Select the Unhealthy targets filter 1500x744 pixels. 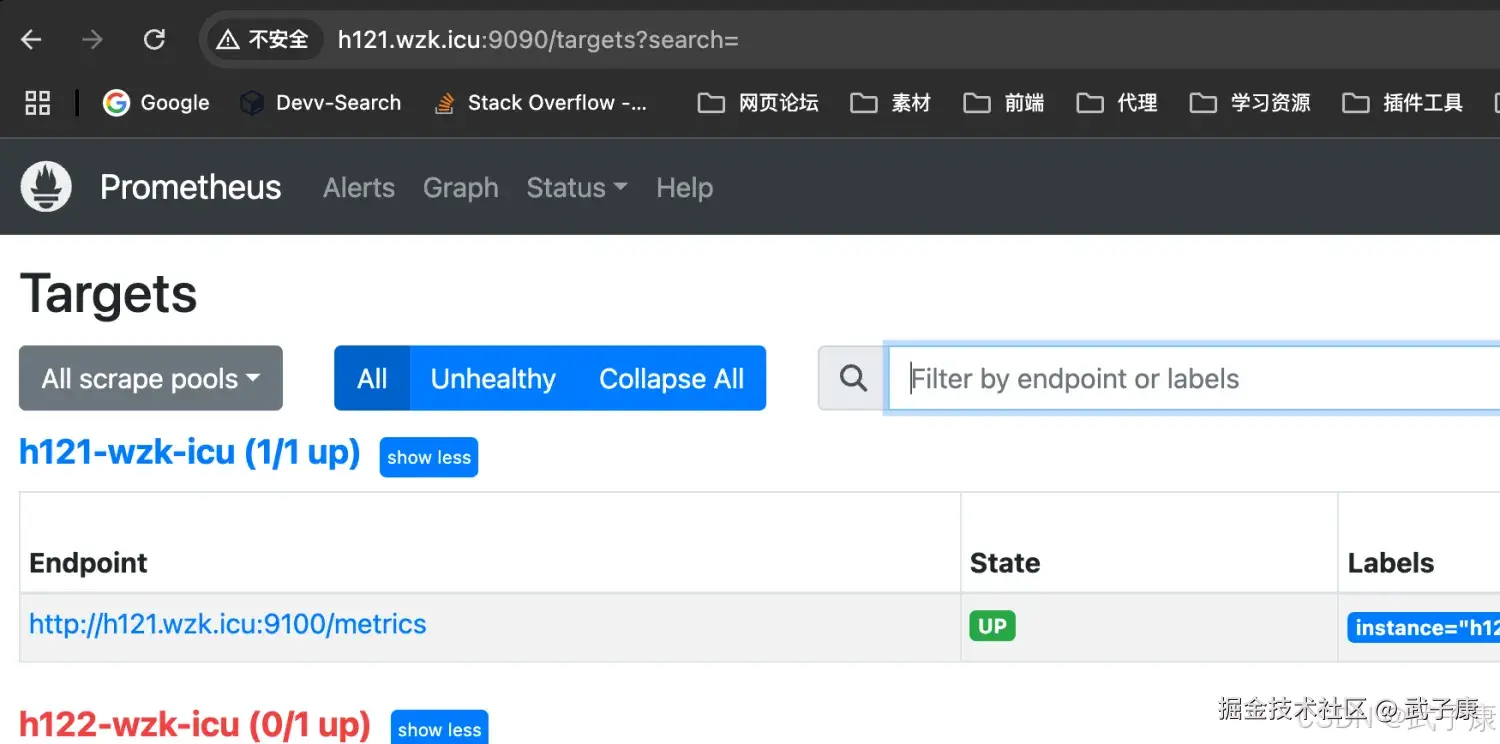[x=493, y=378]
